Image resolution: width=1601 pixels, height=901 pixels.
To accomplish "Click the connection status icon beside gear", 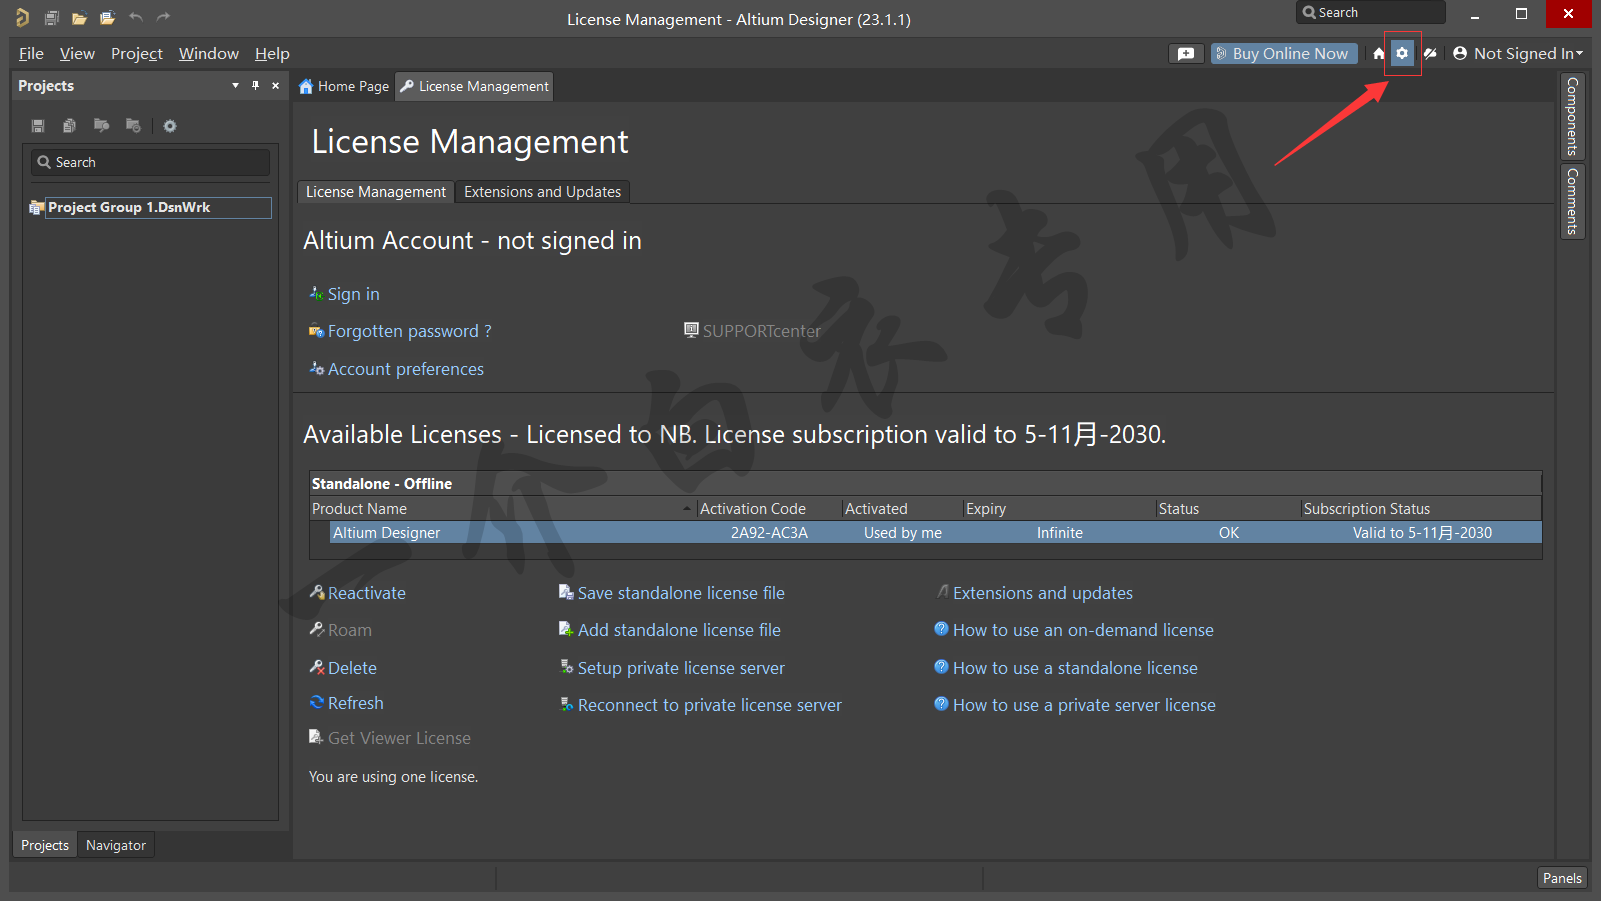I will (1431, 54).
